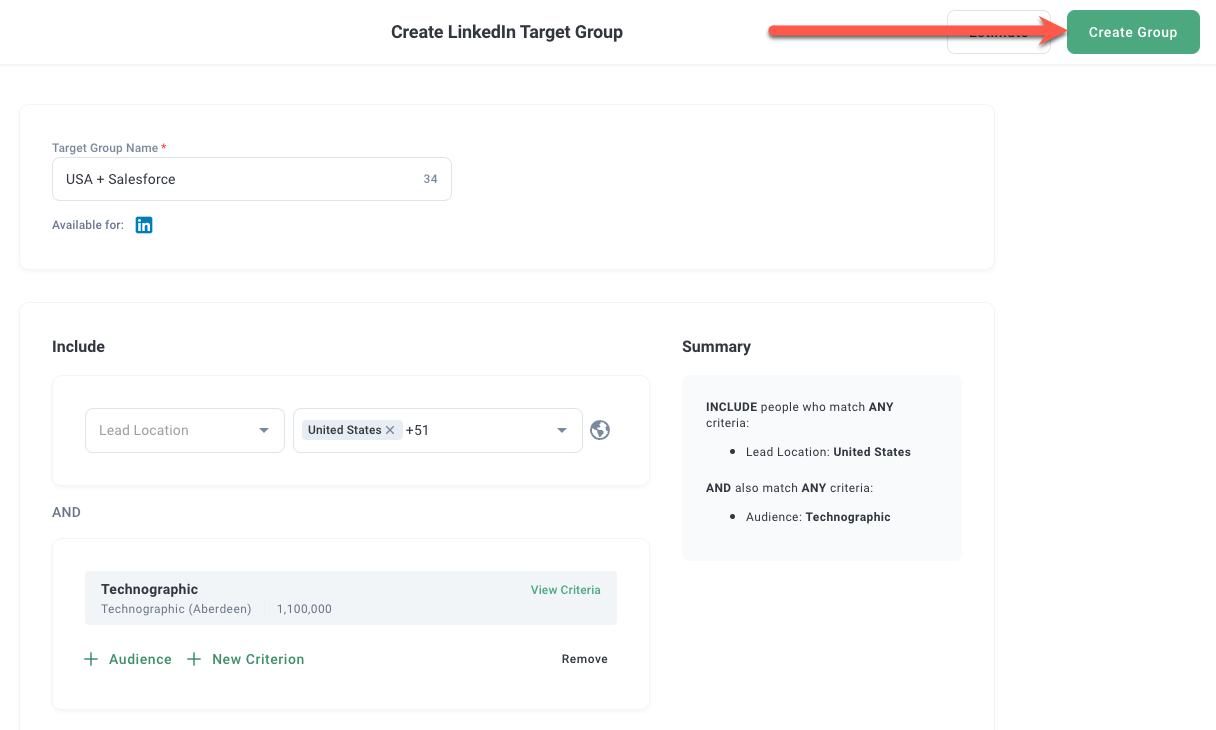
Task: Click the globe icon next to locations
Action: [600, 430]
